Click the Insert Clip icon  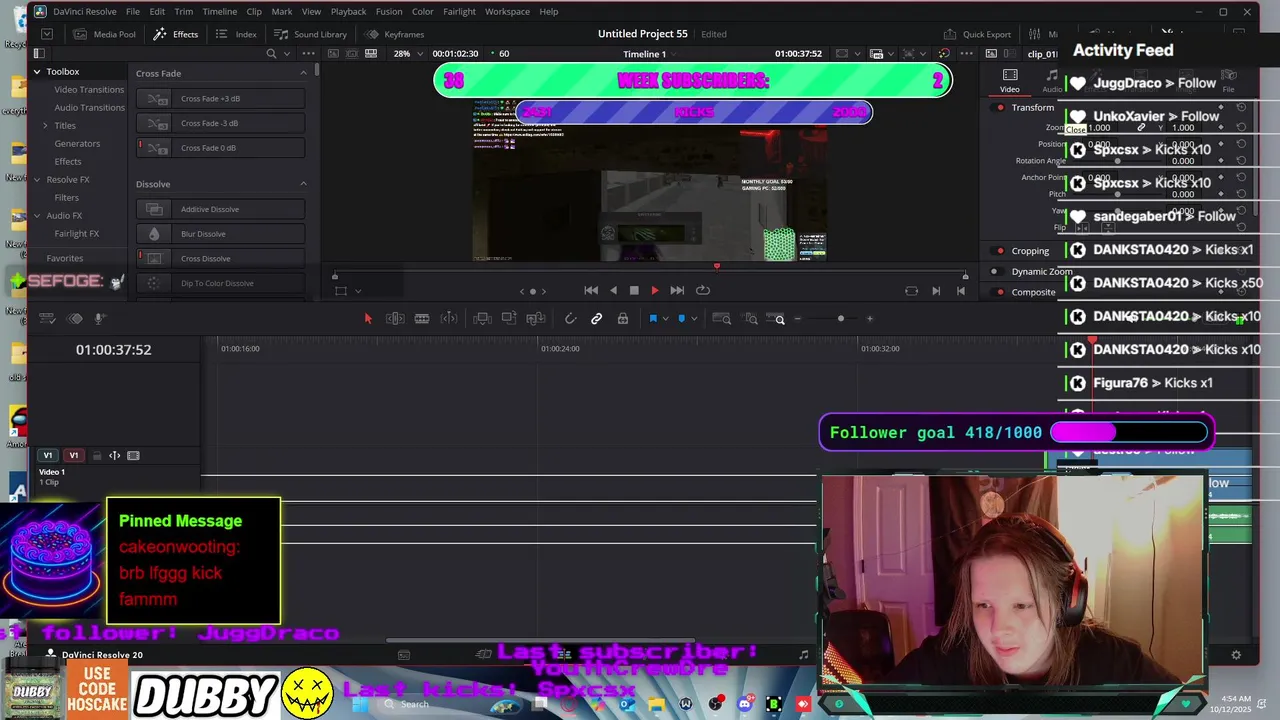pyautogui.click(x=482, y=319)
